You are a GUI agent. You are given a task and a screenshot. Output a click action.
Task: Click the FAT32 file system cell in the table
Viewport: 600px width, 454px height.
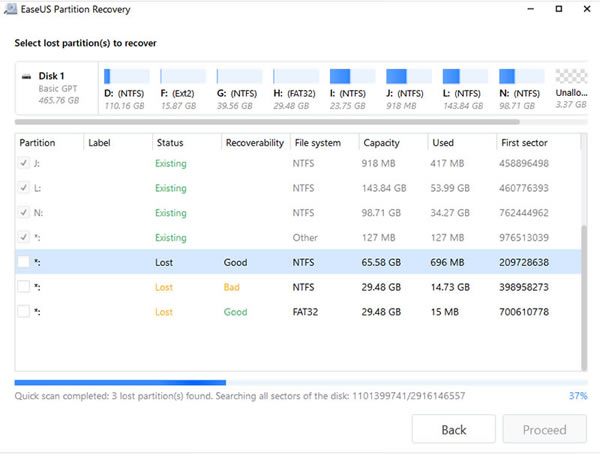pyautogui.click(x=305, y=312)
